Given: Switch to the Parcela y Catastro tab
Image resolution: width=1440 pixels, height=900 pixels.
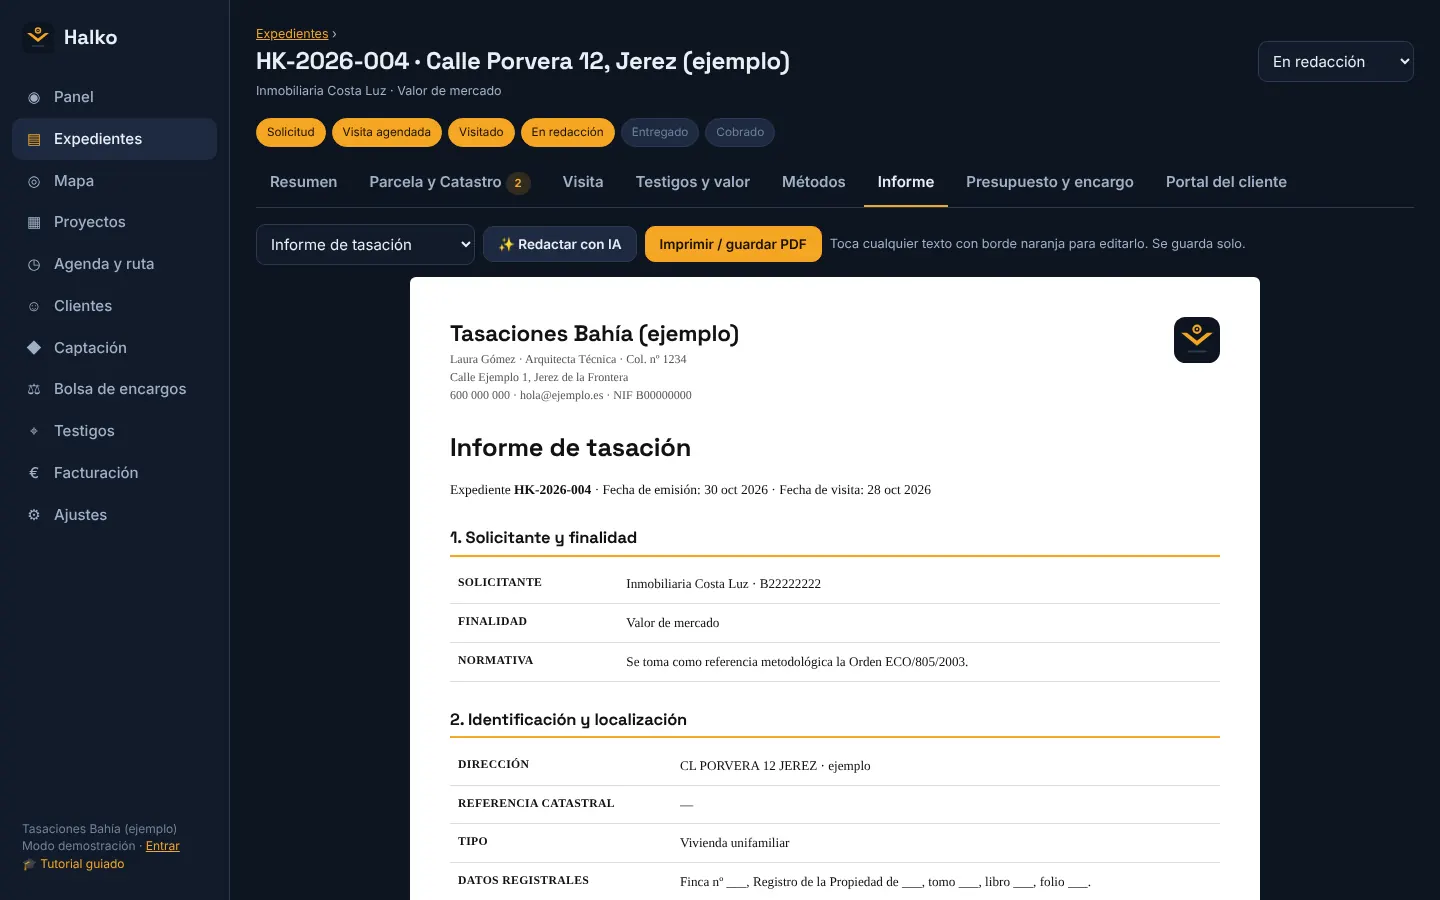Looking at the screenshot, I should click(x=449, y=182).
